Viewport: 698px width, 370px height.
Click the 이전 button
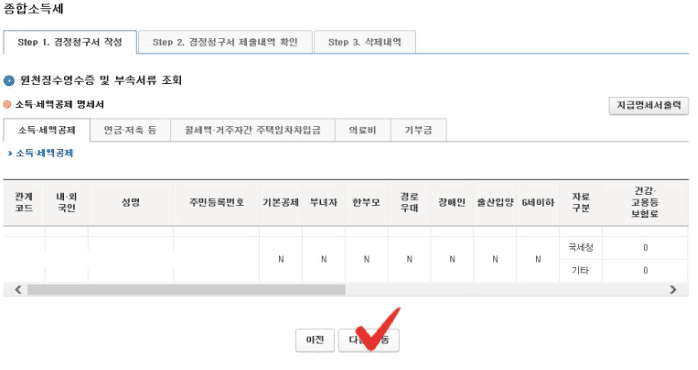(x=315, y=340)
